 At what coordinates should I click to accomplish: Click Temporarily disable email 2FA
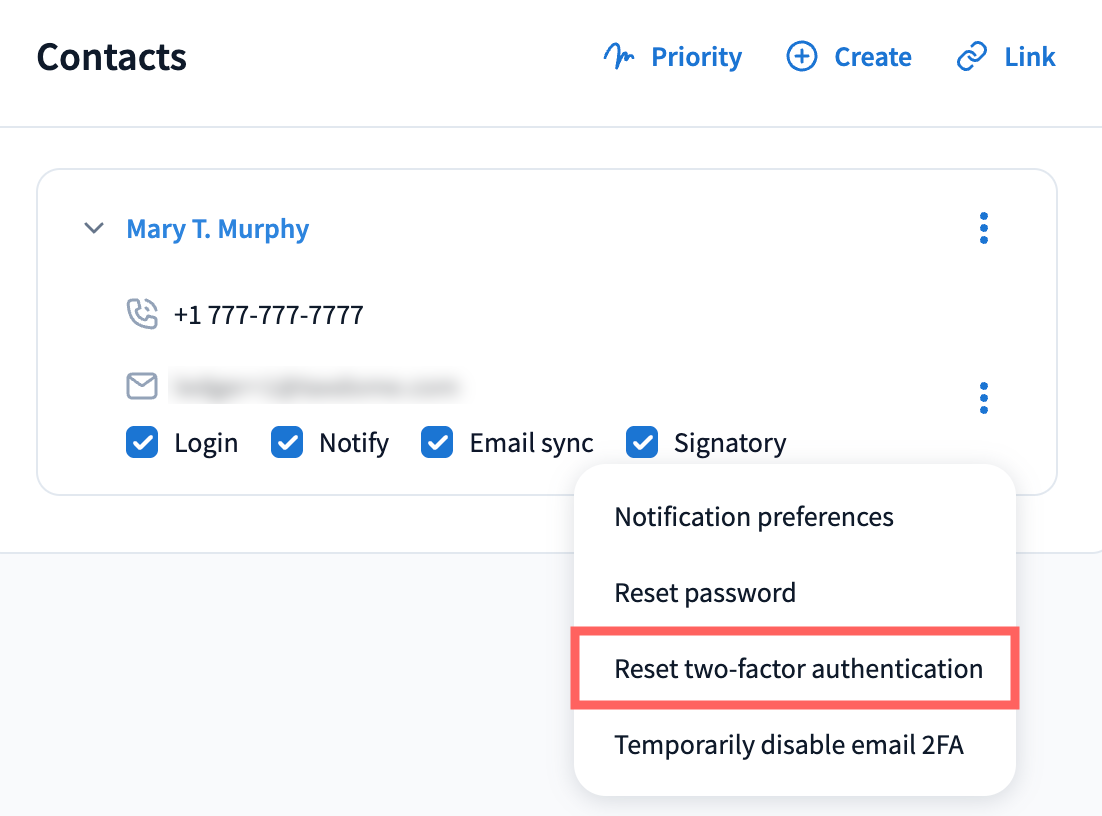click(789, 745)
